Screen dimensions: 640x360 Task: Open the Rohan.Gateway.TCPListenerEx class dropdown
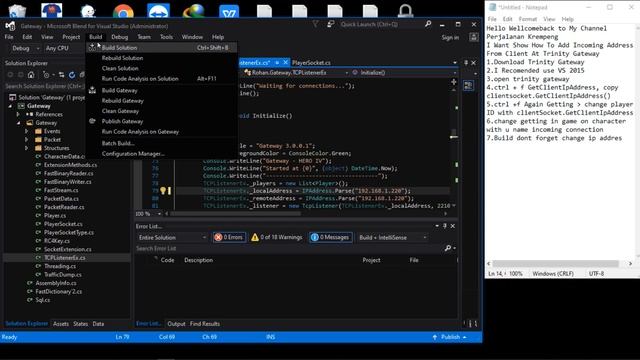click(296, 73)
